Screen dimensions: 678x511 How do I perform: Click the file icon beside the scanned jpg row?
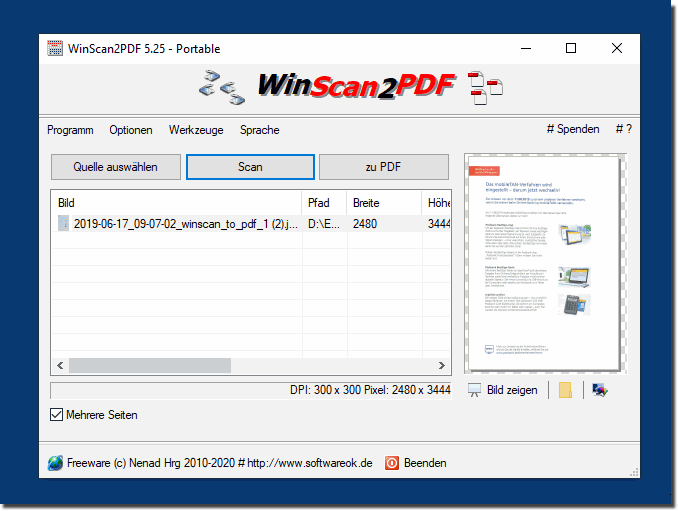64,224
